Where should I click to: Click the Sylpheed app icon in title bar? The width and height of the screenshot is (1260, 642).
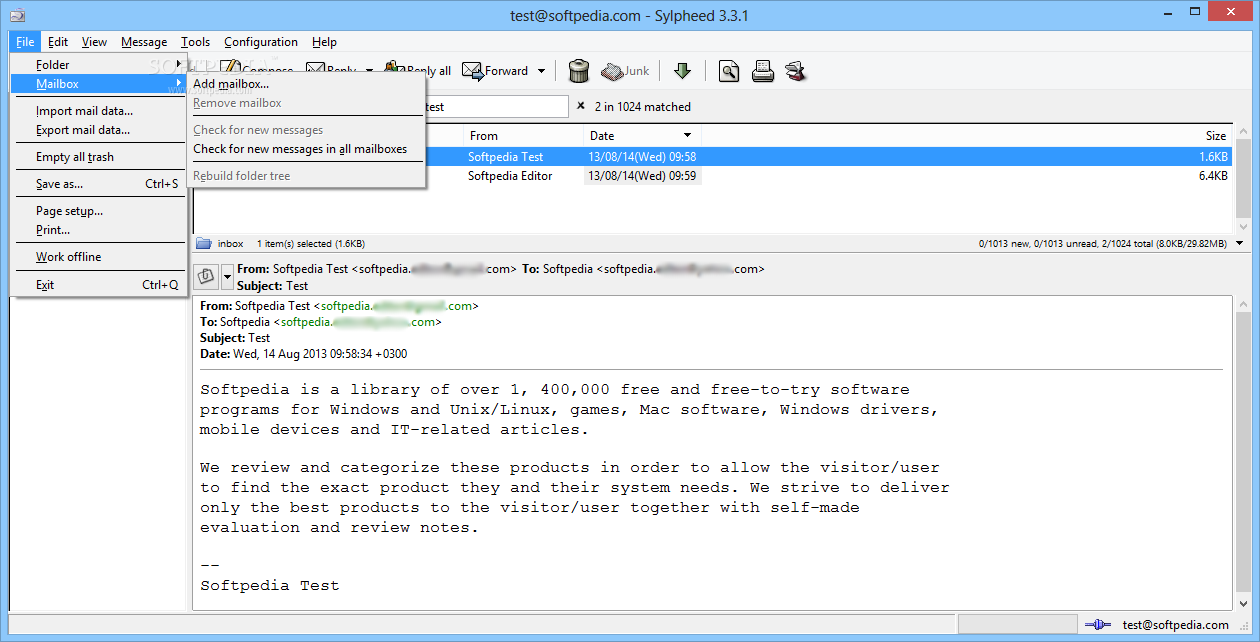pyautogui.click(x=17, y=14)
